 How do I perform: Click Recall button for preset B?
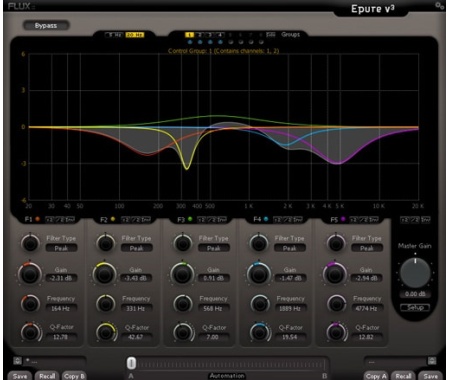coord(403,376)
